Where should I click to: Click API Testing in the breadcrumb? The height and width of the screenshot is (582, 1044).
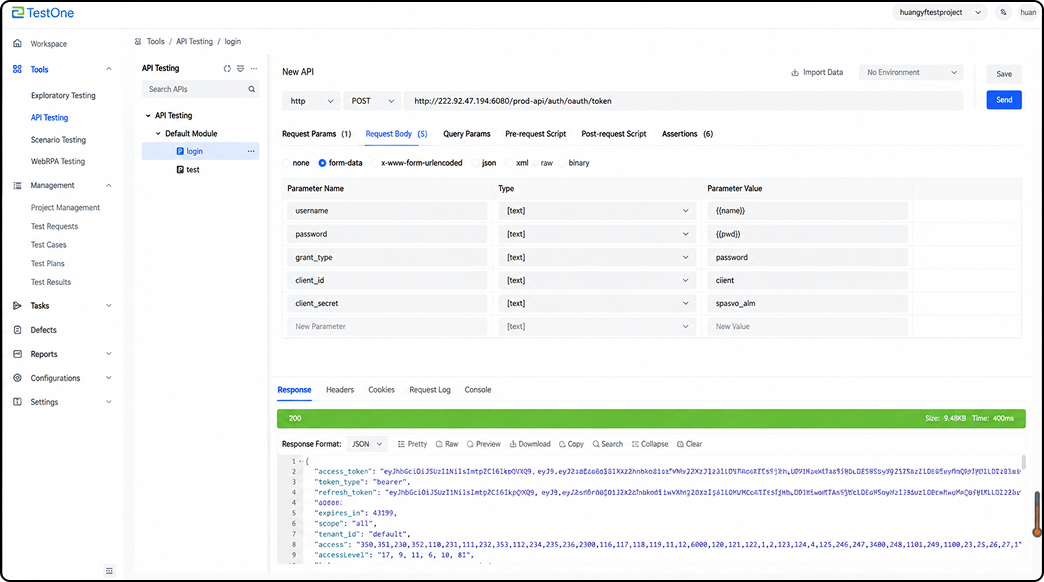point(194,41)
